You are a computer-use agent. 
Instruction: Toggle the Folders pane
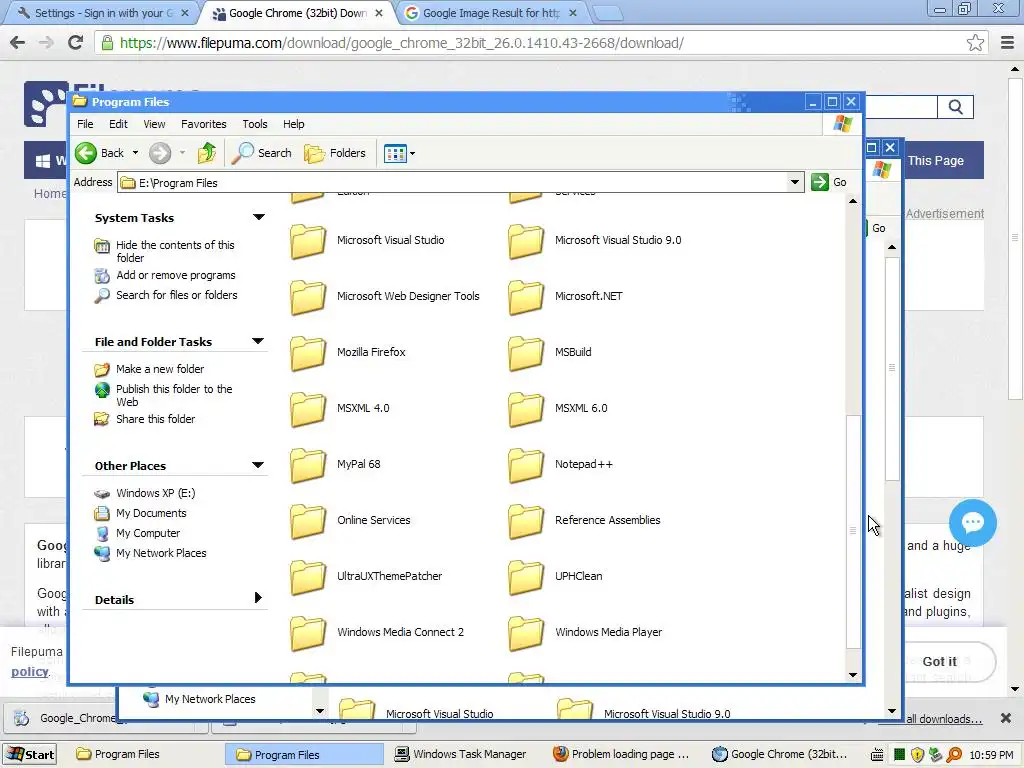335,153
